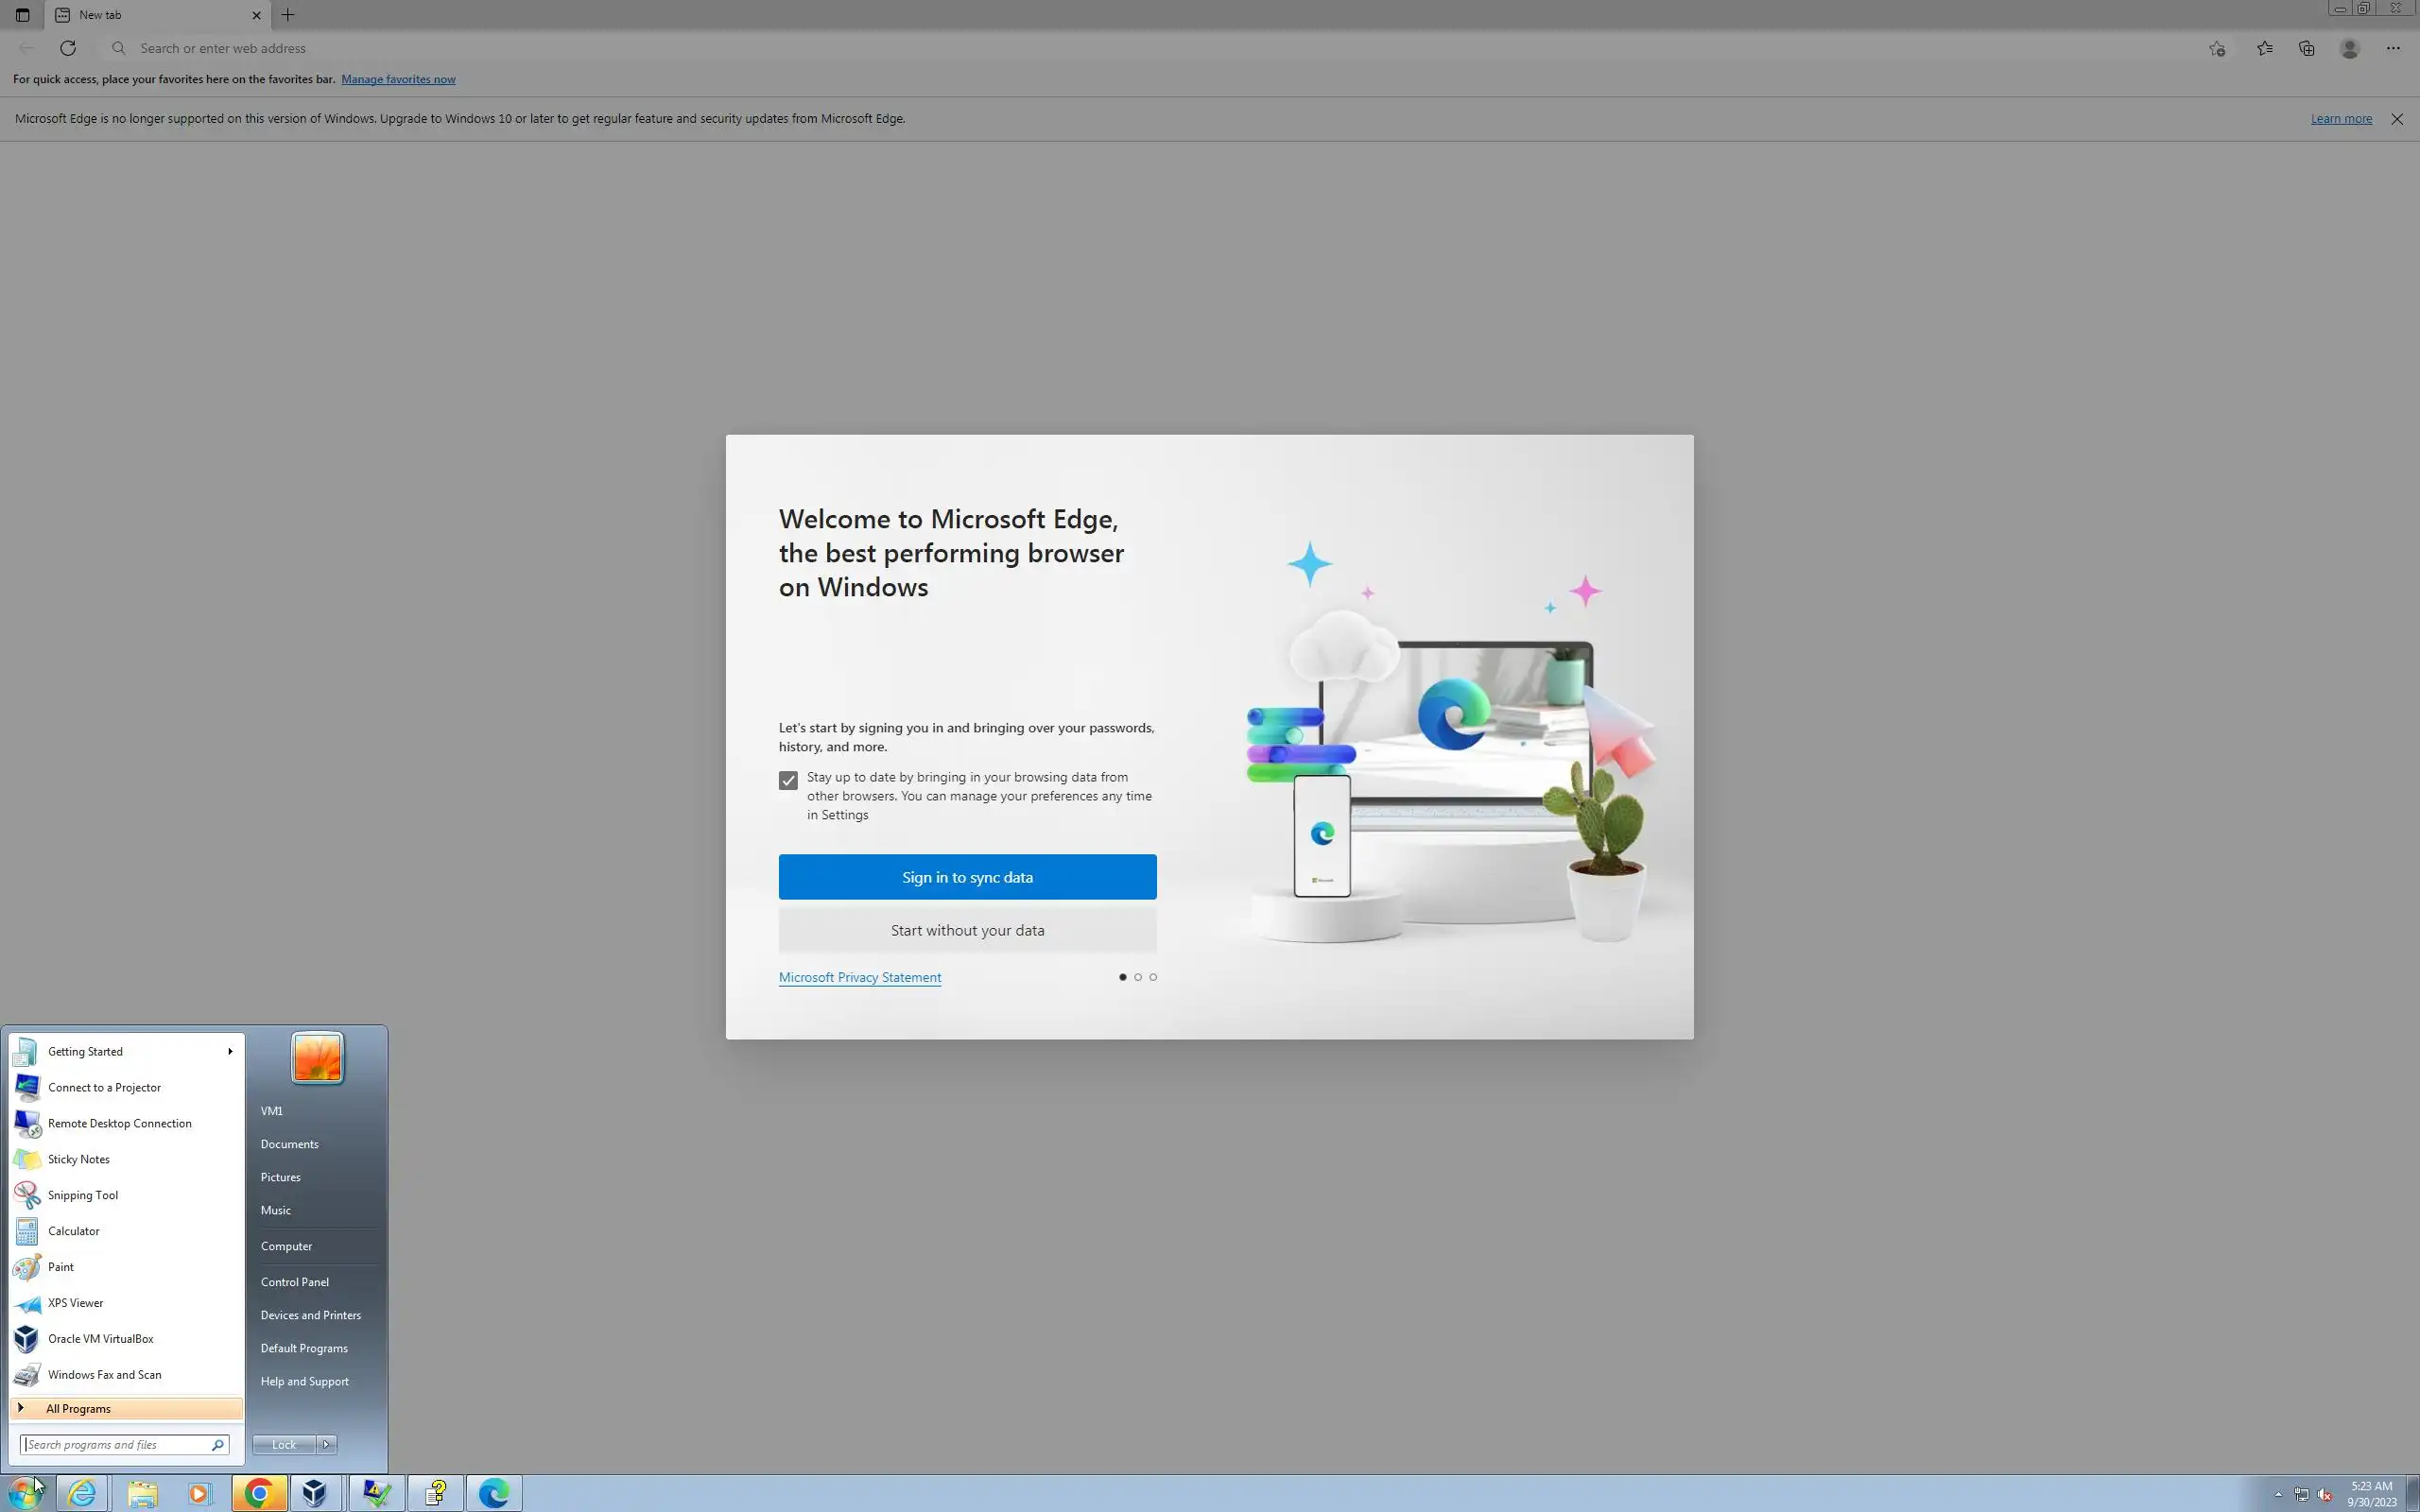Screen dimensions: 2420x1512
Task: Launch Google Chrome from the taskbar
Action: point(259,1494)
